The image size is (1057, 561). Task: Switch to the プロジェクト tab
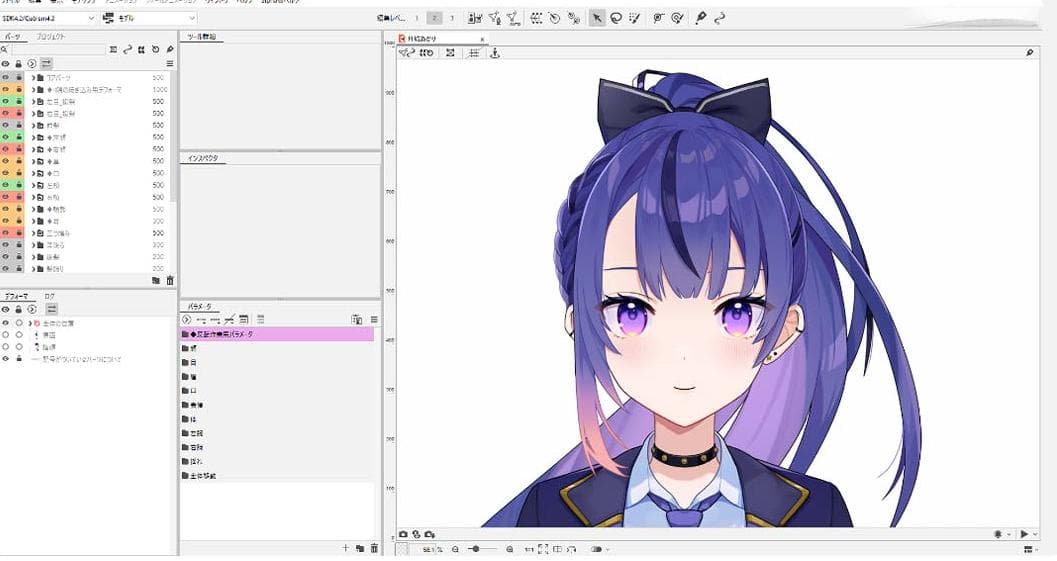(x=50, y=36)
